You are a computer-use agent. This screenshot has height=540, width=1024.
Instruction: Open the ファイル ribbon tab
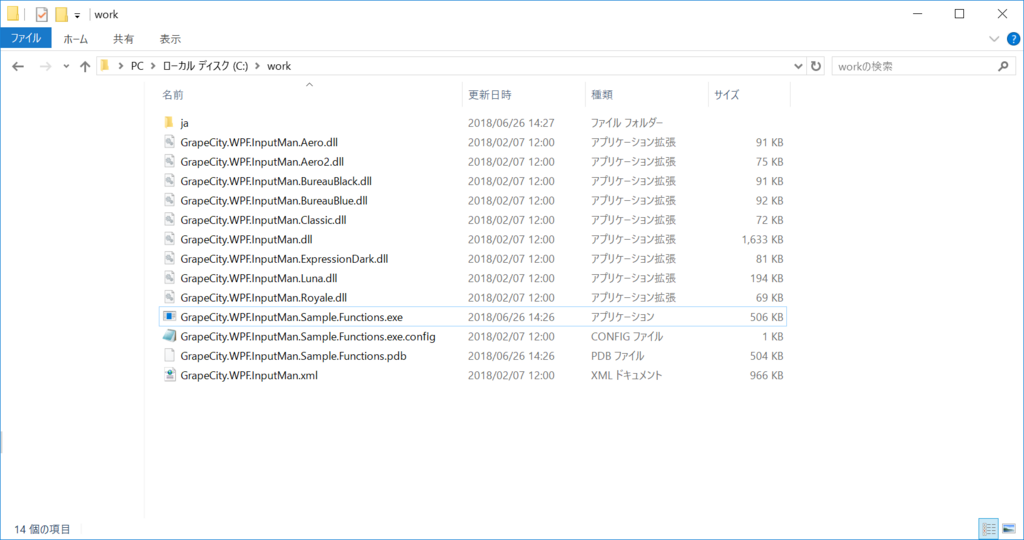25,39
